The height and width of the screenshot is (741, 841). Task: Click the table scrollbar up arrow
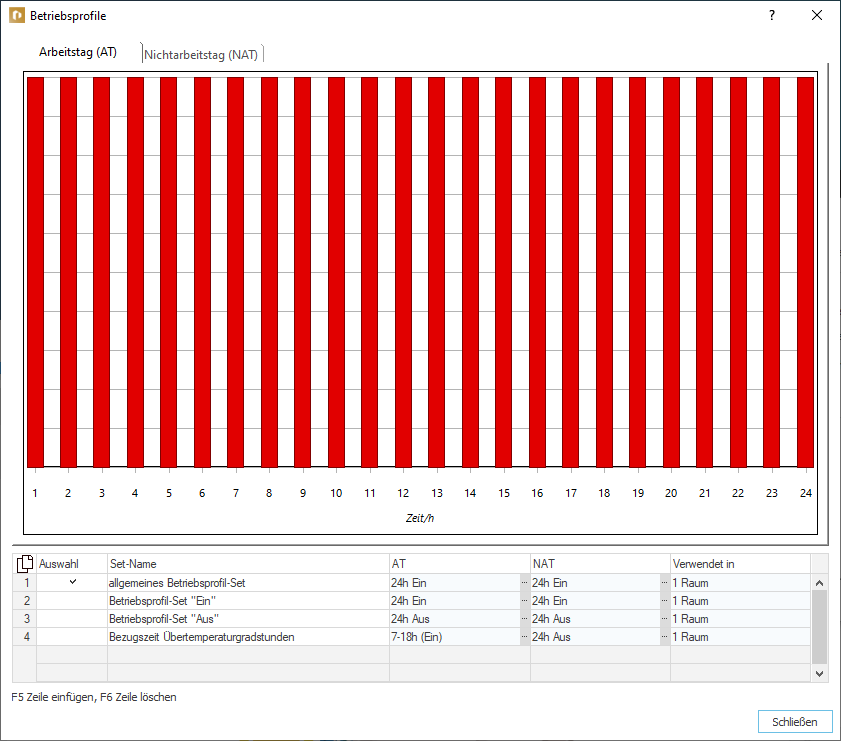coord(819,583)
